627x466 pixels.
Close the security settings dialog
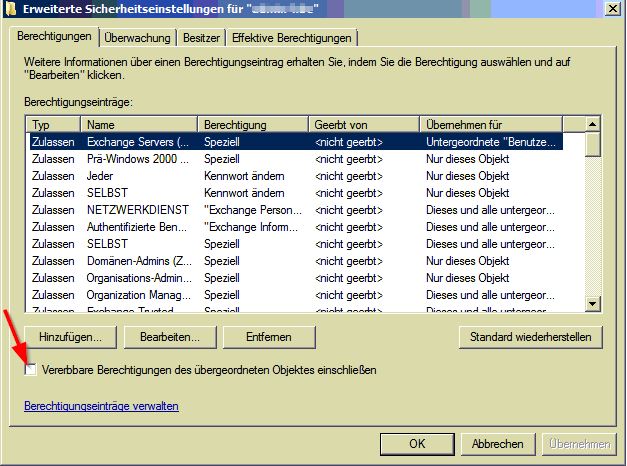pyautogui.click(x=608, y=9)
